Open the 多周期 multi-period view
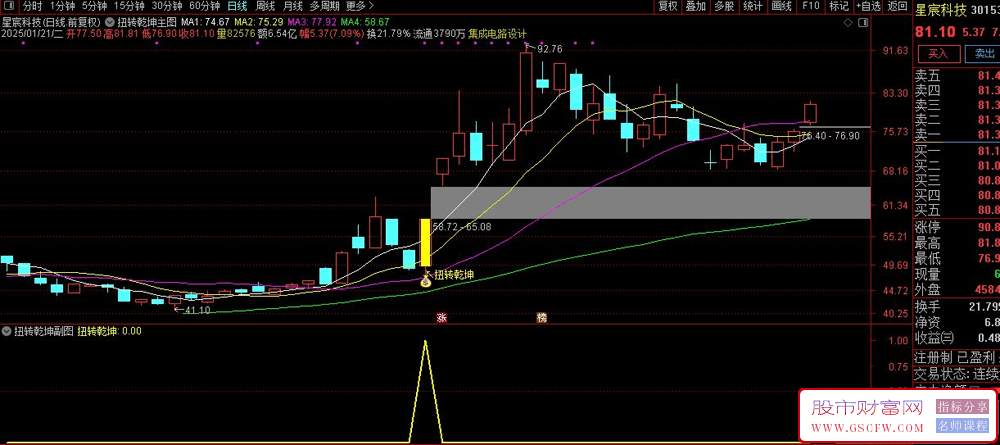This screenshot has height=445, width=1000. tap(324, 6)
